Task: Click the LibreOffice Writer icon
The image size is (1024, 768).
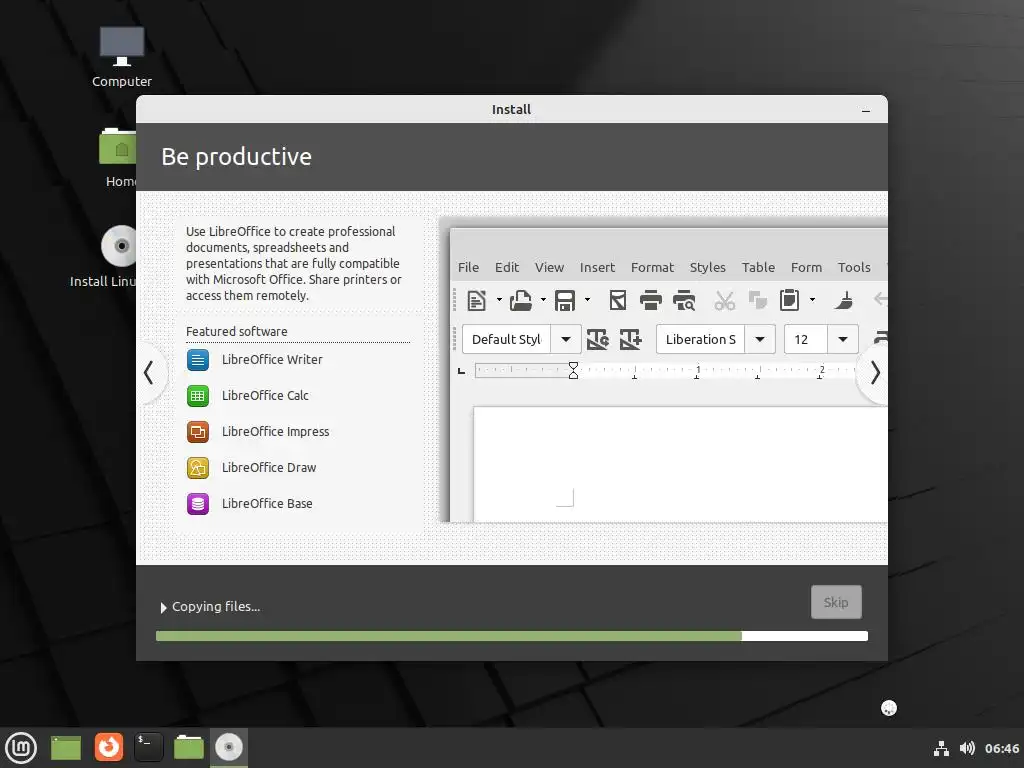Action: (x=198, y=360)
